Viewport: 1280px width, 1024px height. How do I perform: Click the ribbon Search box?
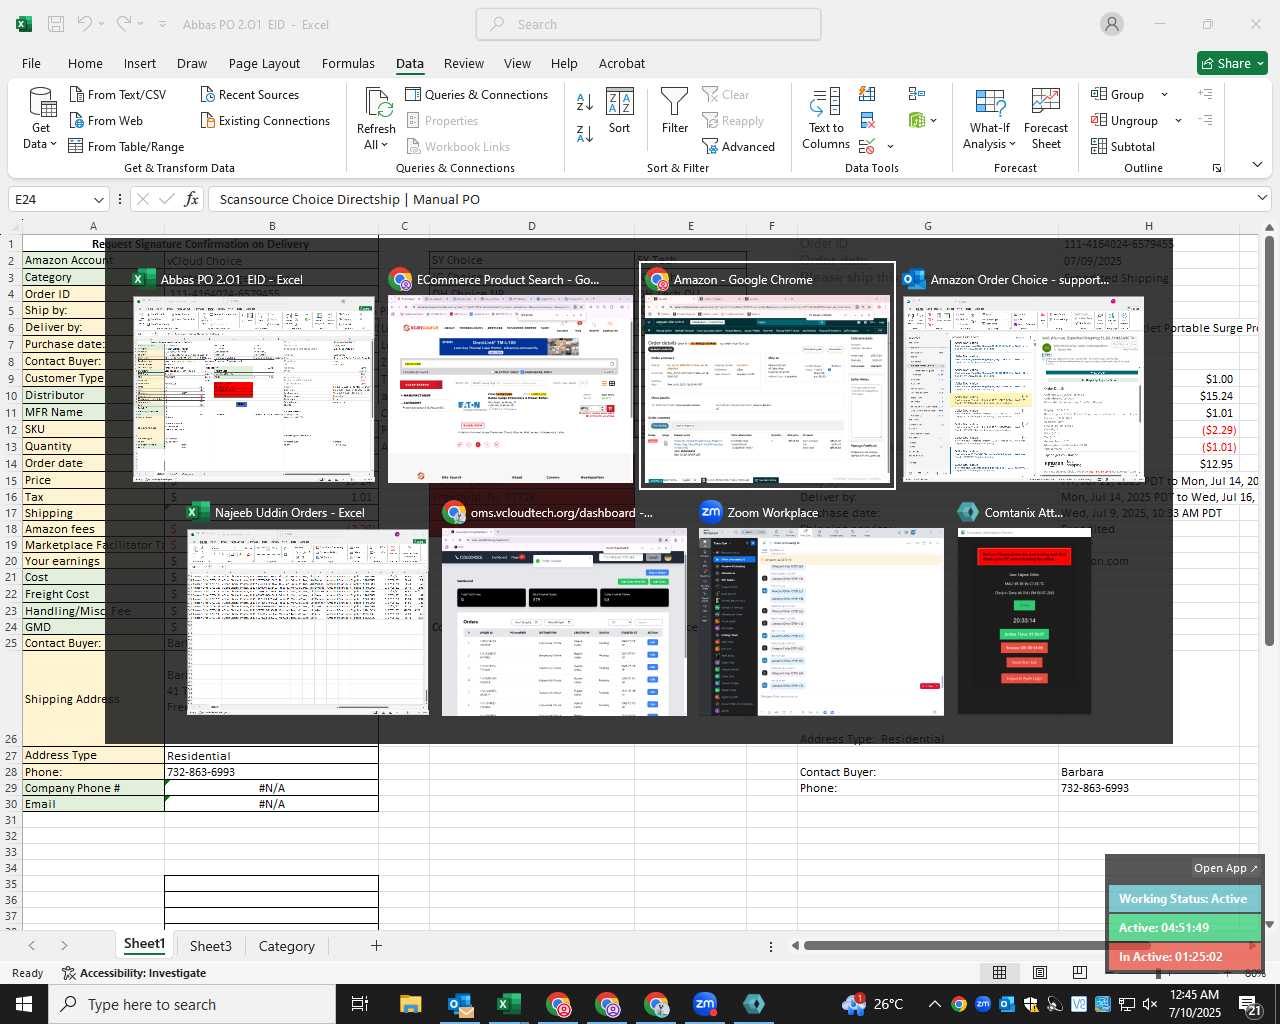(648, 24)
